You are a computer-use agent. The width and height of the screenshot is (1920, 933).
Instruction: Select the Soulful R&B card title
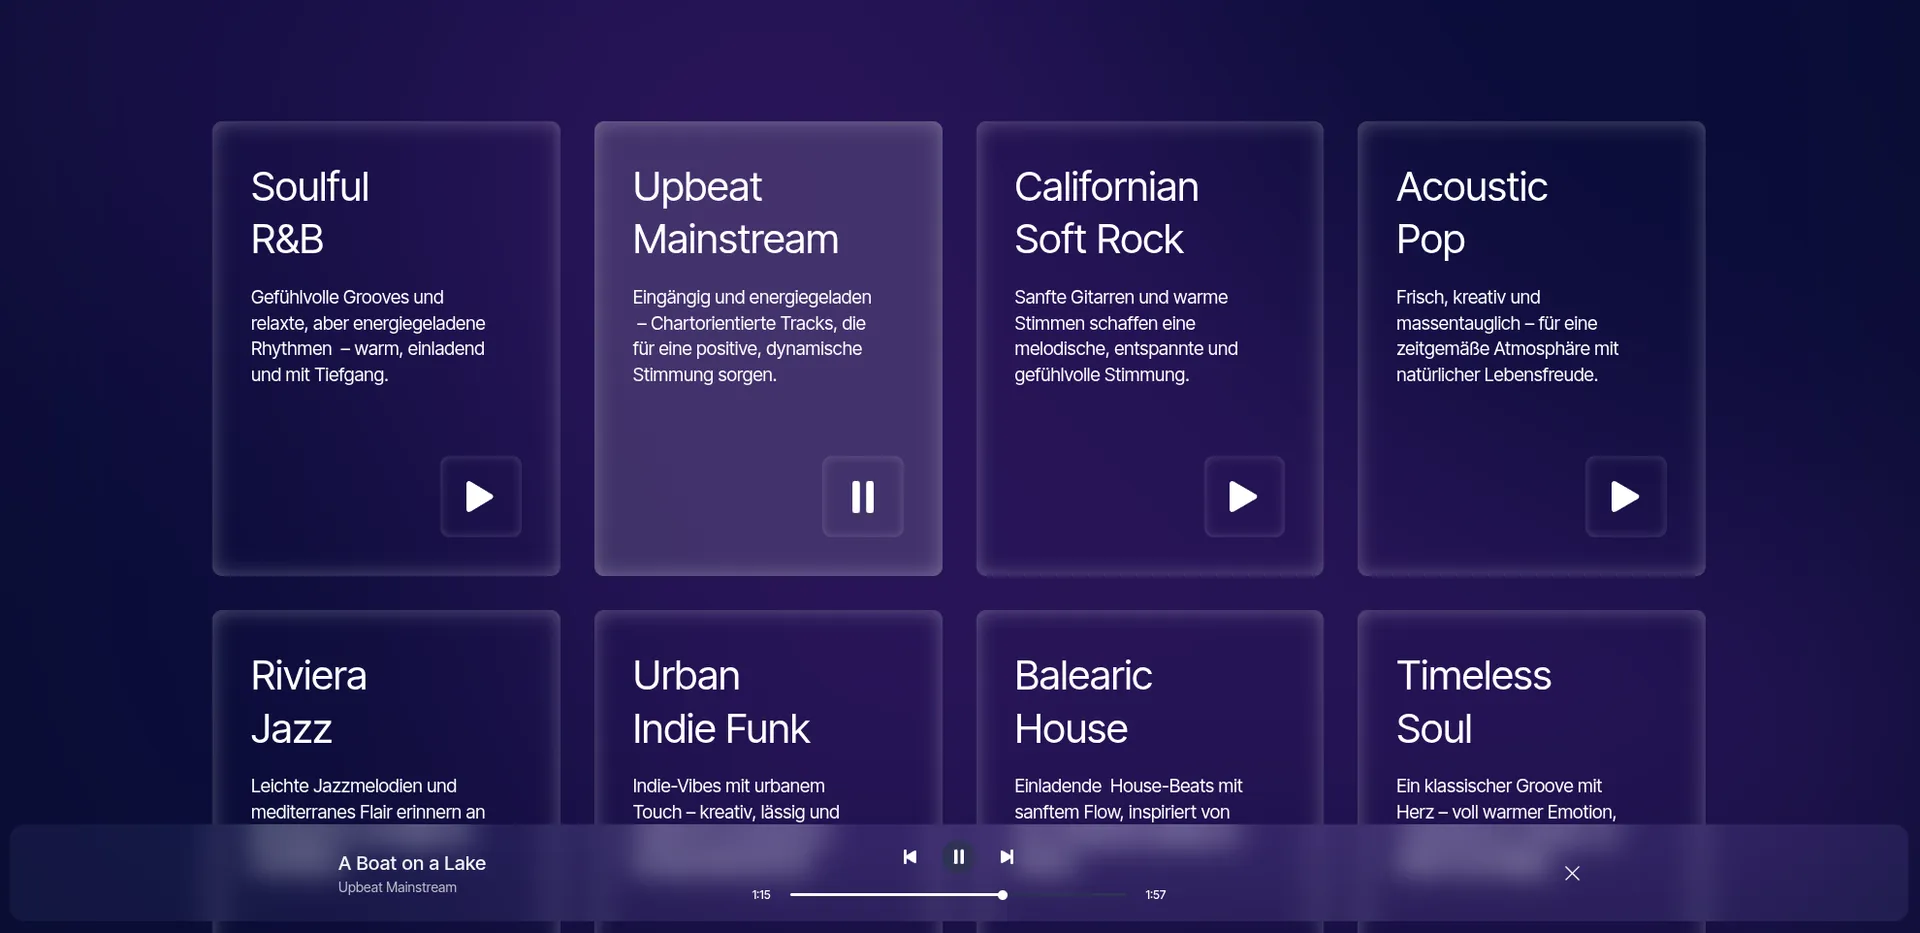(310, 213)
